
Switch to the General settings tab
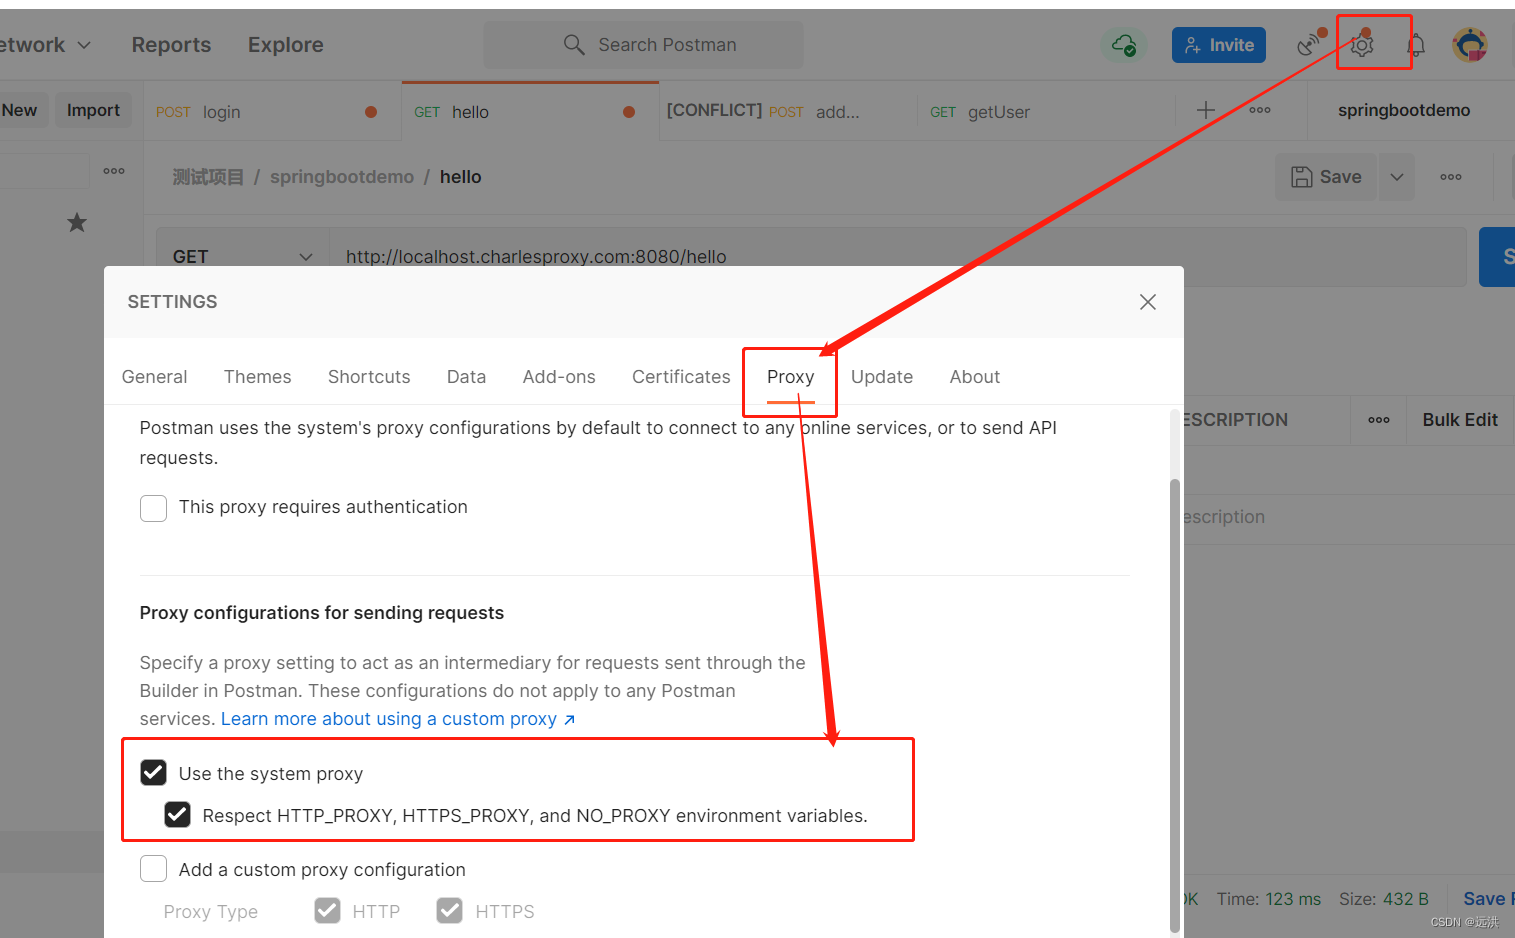[x=154, y=377]
